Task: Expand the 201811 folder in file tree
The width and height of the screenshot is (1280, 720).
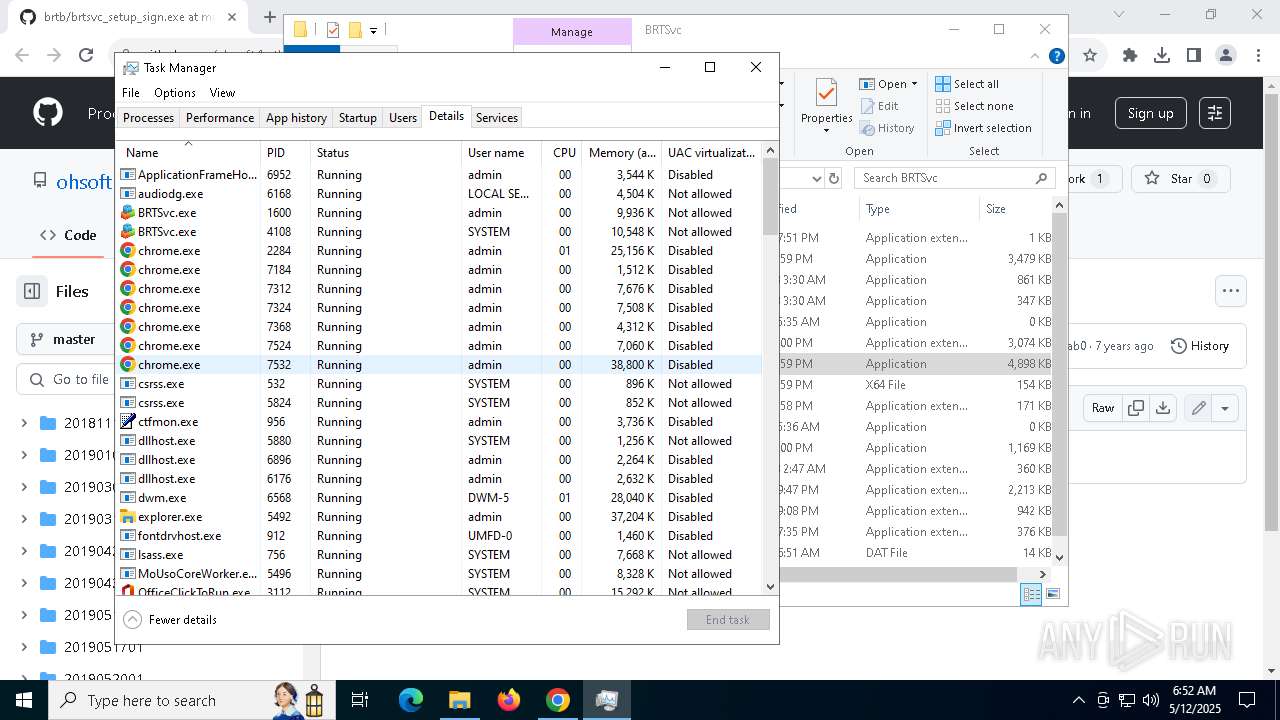Action: point(24,423)
